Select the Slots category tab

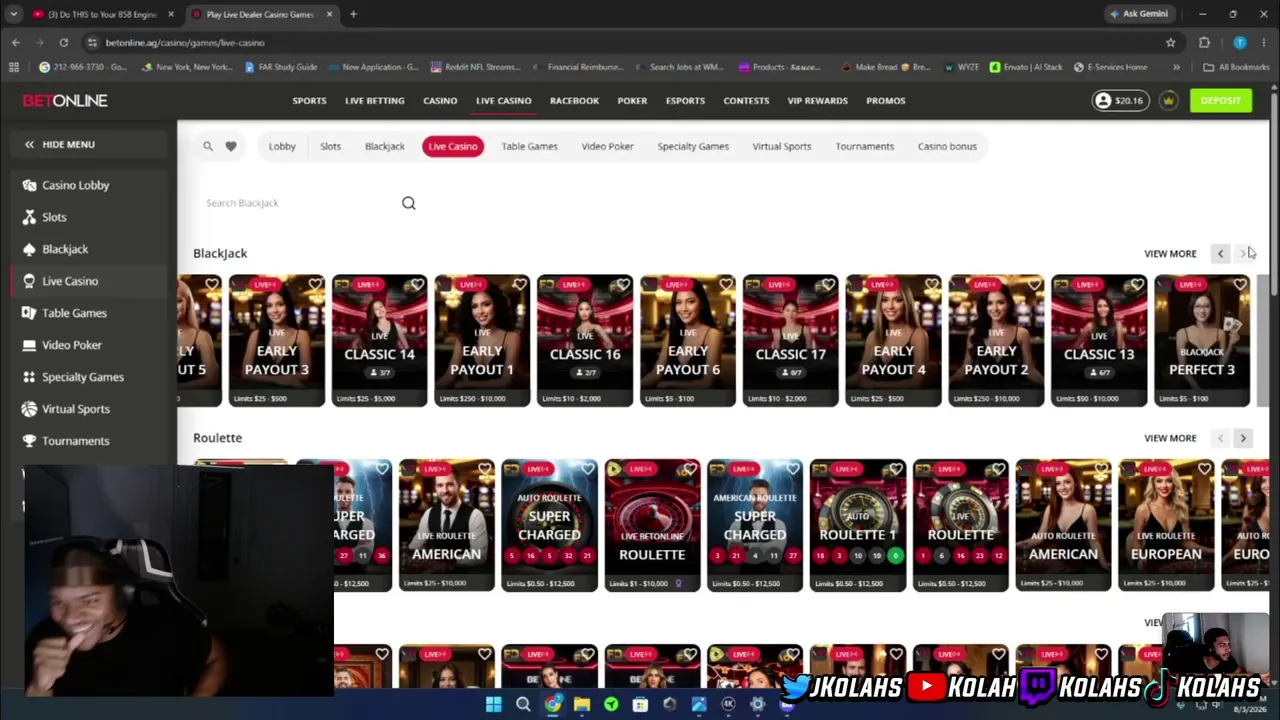click(x=330, y=146)
